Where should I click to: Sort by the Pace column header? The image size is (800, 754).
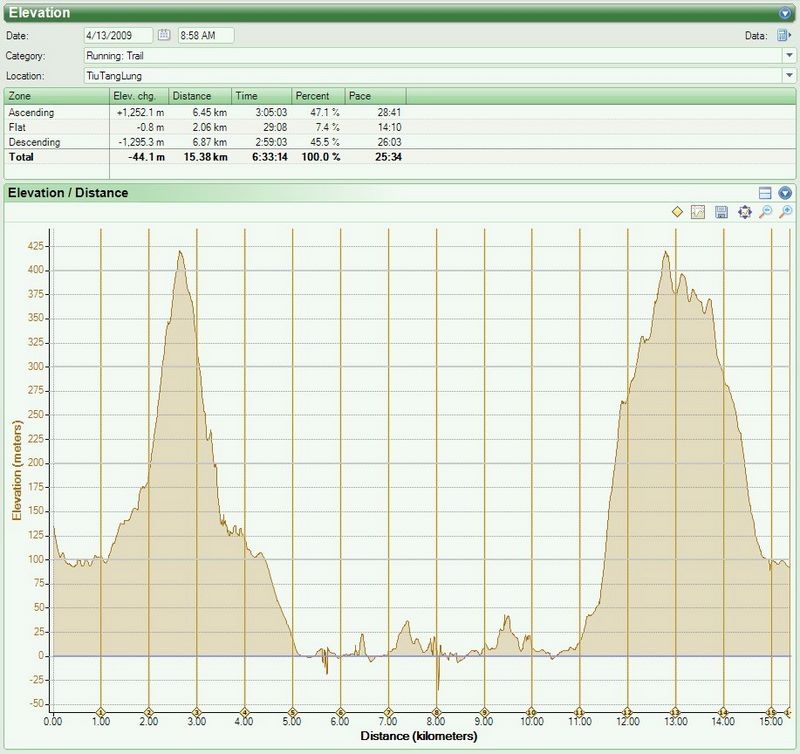(x=374, y=96)
